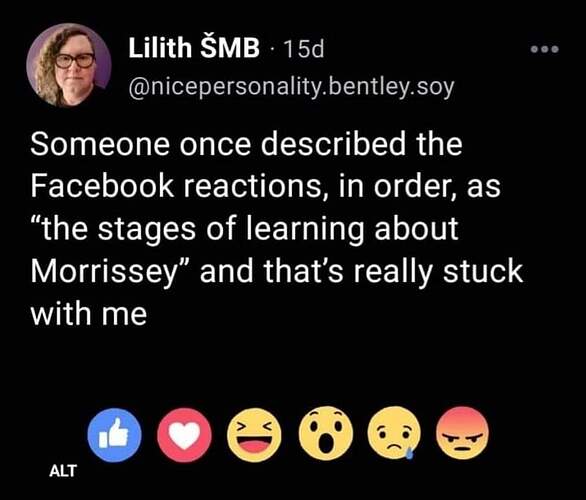This screenshot has width=586, height=500.
Task: Select the red heart Love reaction
Action: (184, 435)
